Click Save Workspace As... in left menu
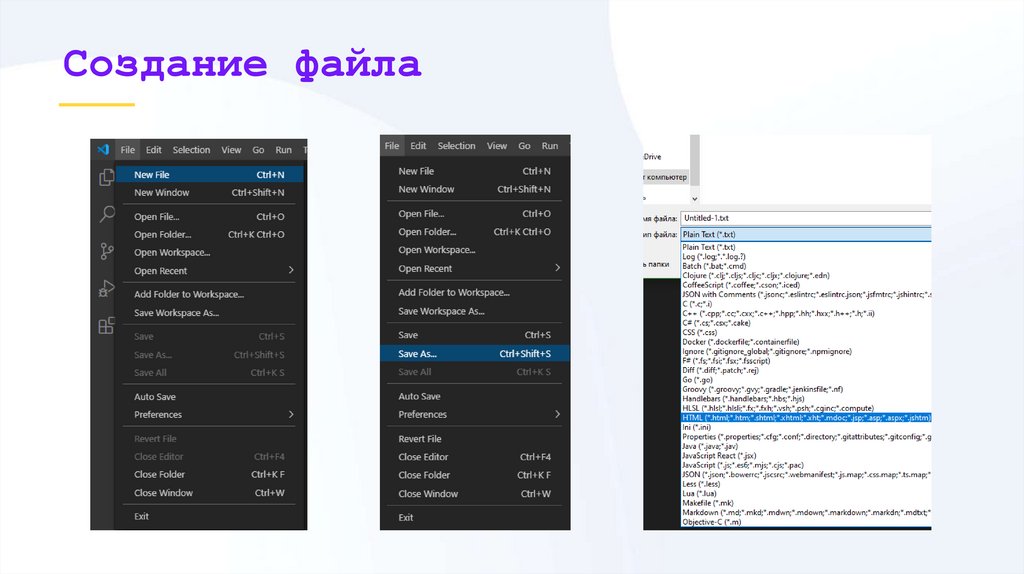The width and height of the screenshot is (1024, 574). 210,313
